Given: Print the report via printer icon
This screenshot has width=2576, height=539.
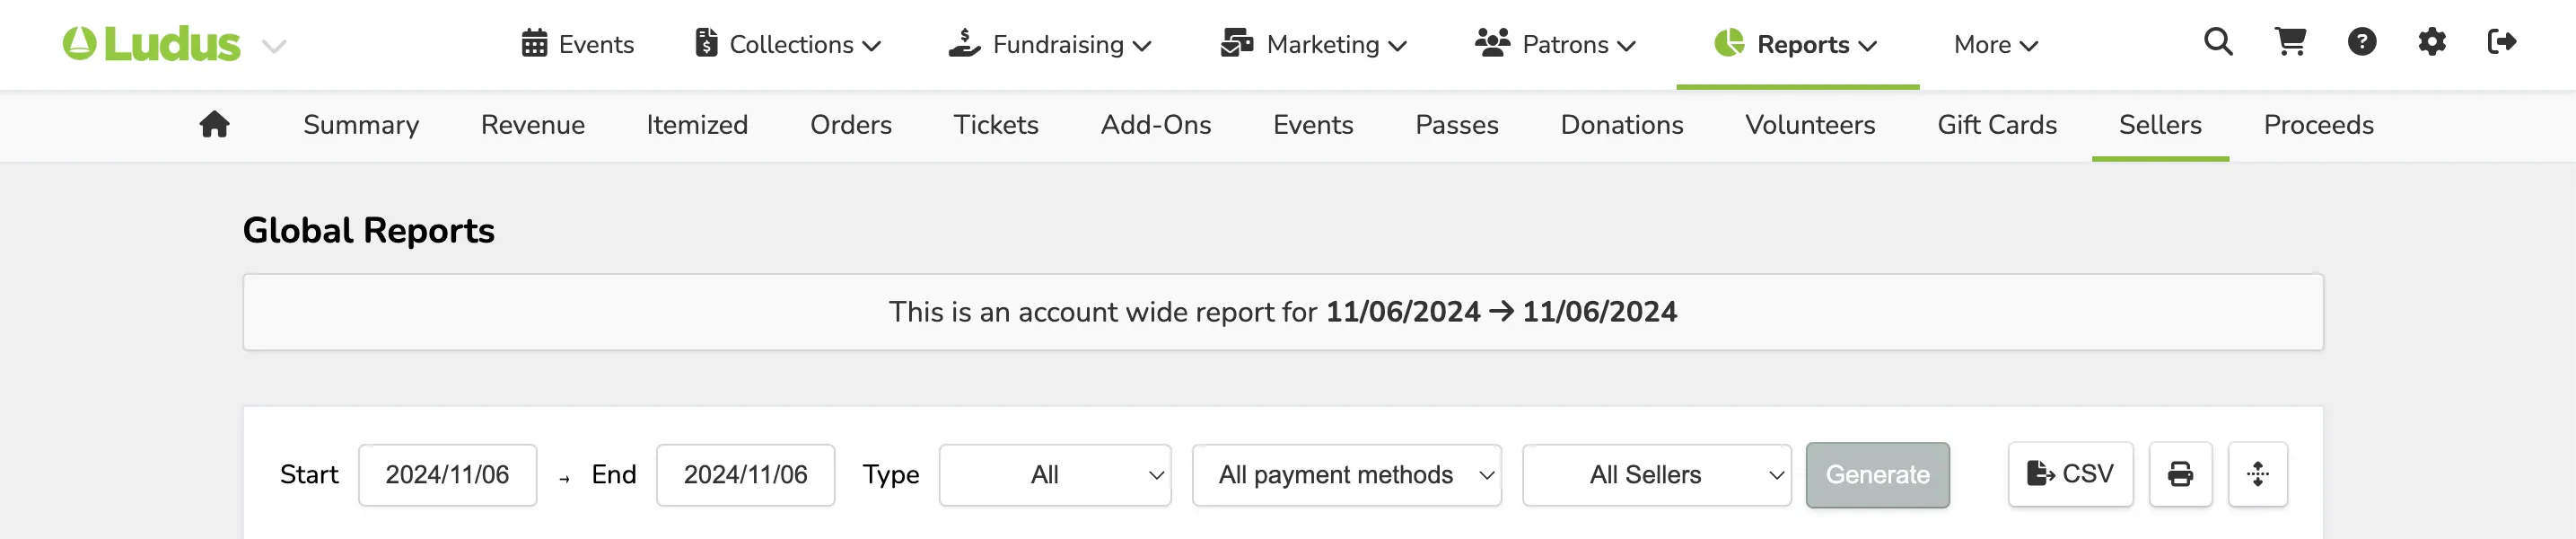Looking at the screenshot, I should click(2180, 474).
